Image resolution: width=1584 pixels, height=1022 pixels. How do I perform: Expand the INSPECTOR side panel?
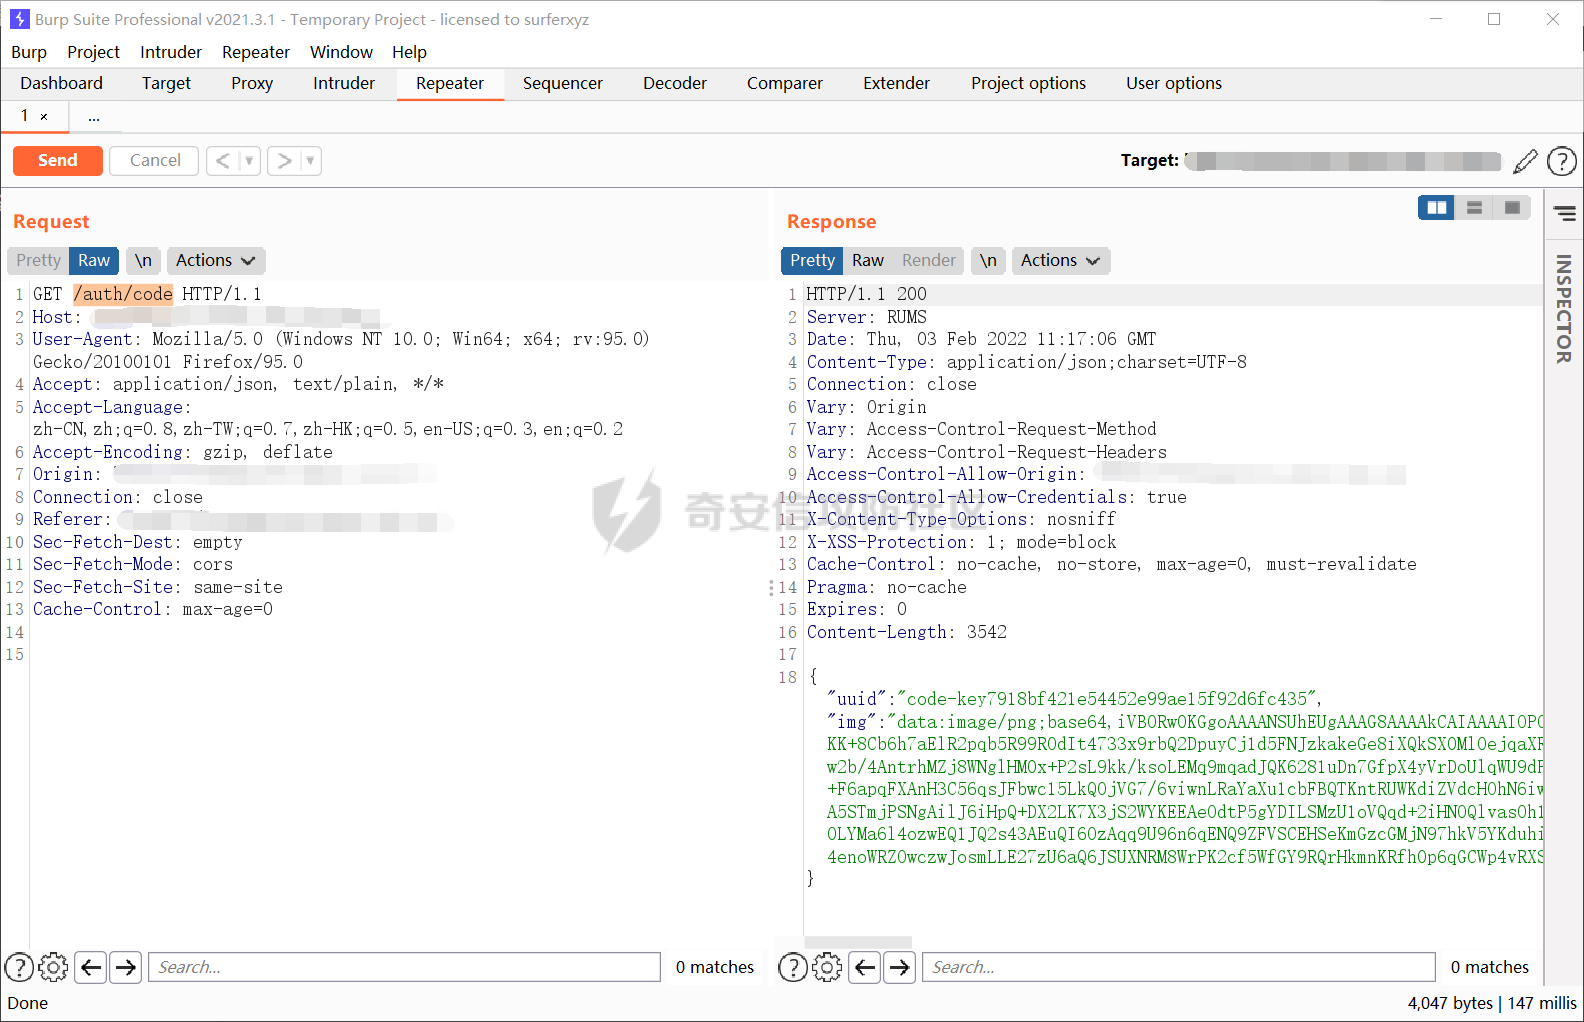(1564, 308)
